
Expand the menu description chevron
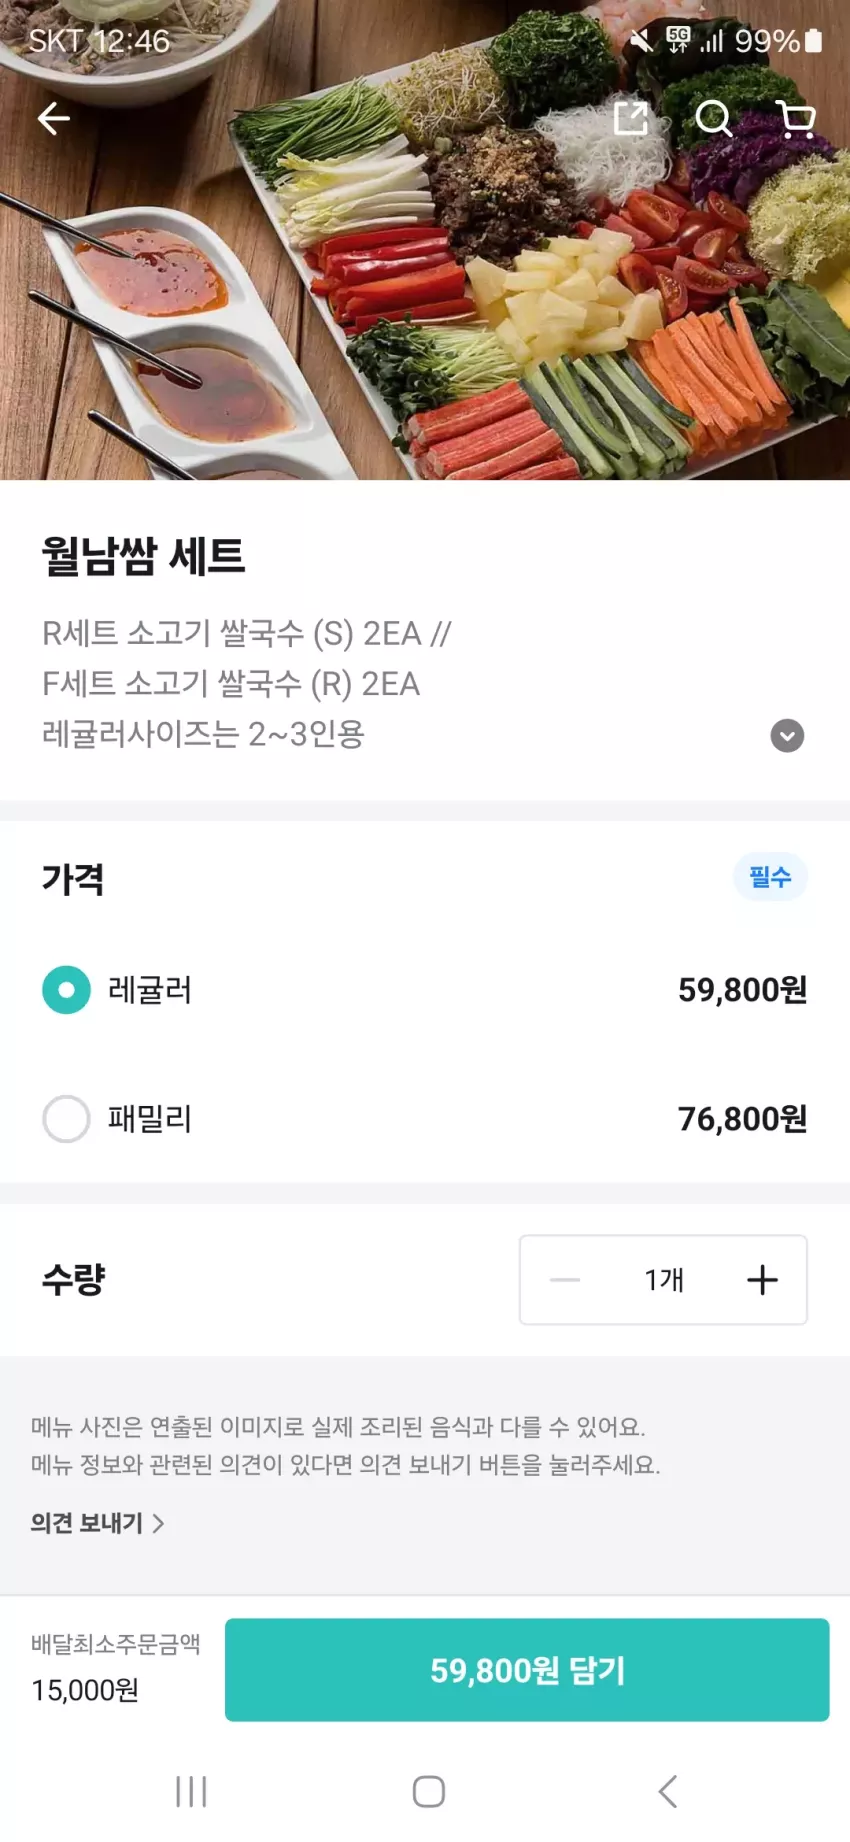[787, 736]
